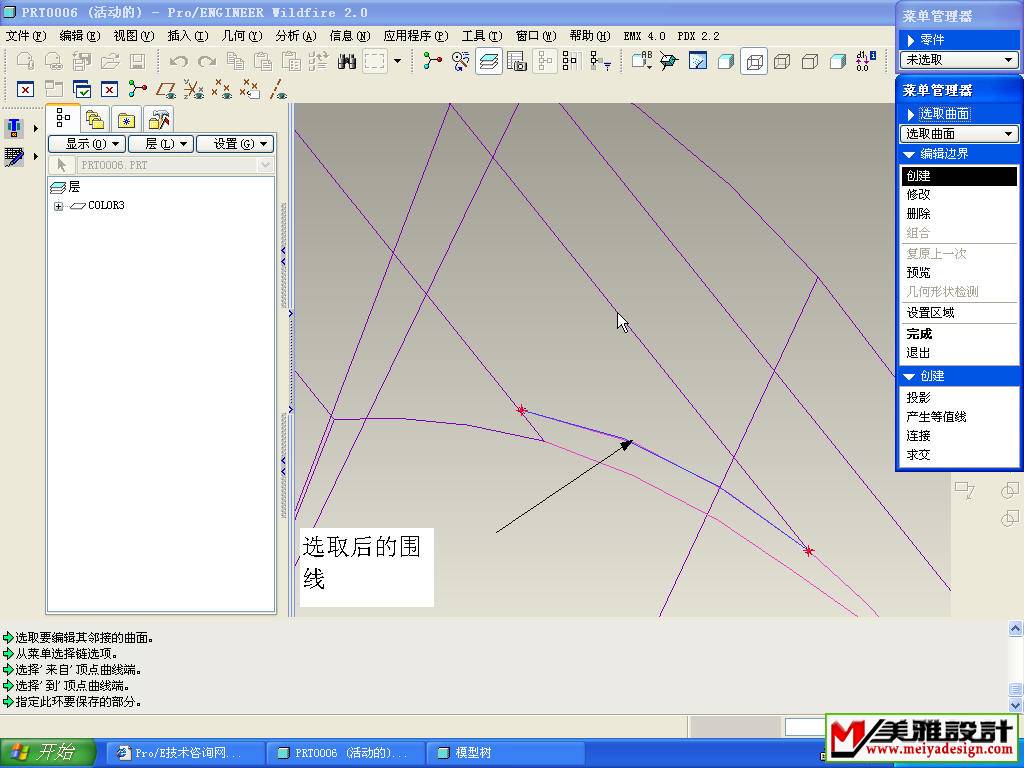This screenshot has height=768, width=1024.
Task: Click the selection box toolbar icon
Action: (x=375, y=61)
